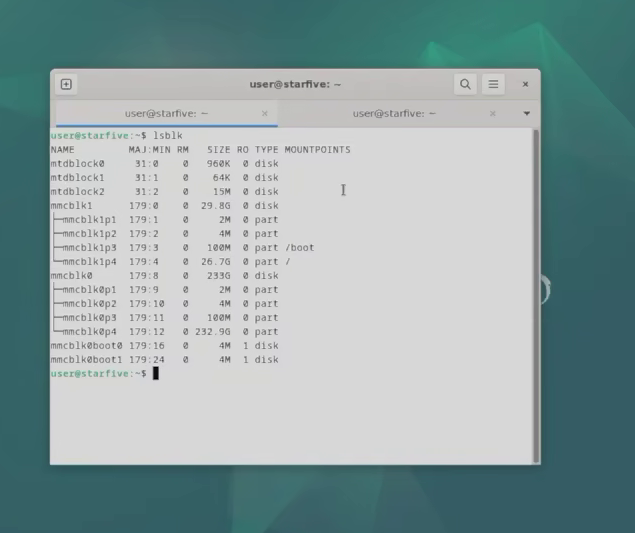Open the terminal search tool
The image size is (635, 533).
click(x=465, y=84)
